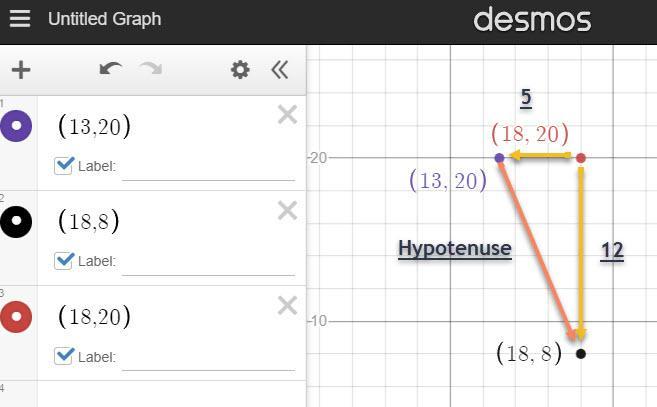Redo the last action

(x=151, y=69)
